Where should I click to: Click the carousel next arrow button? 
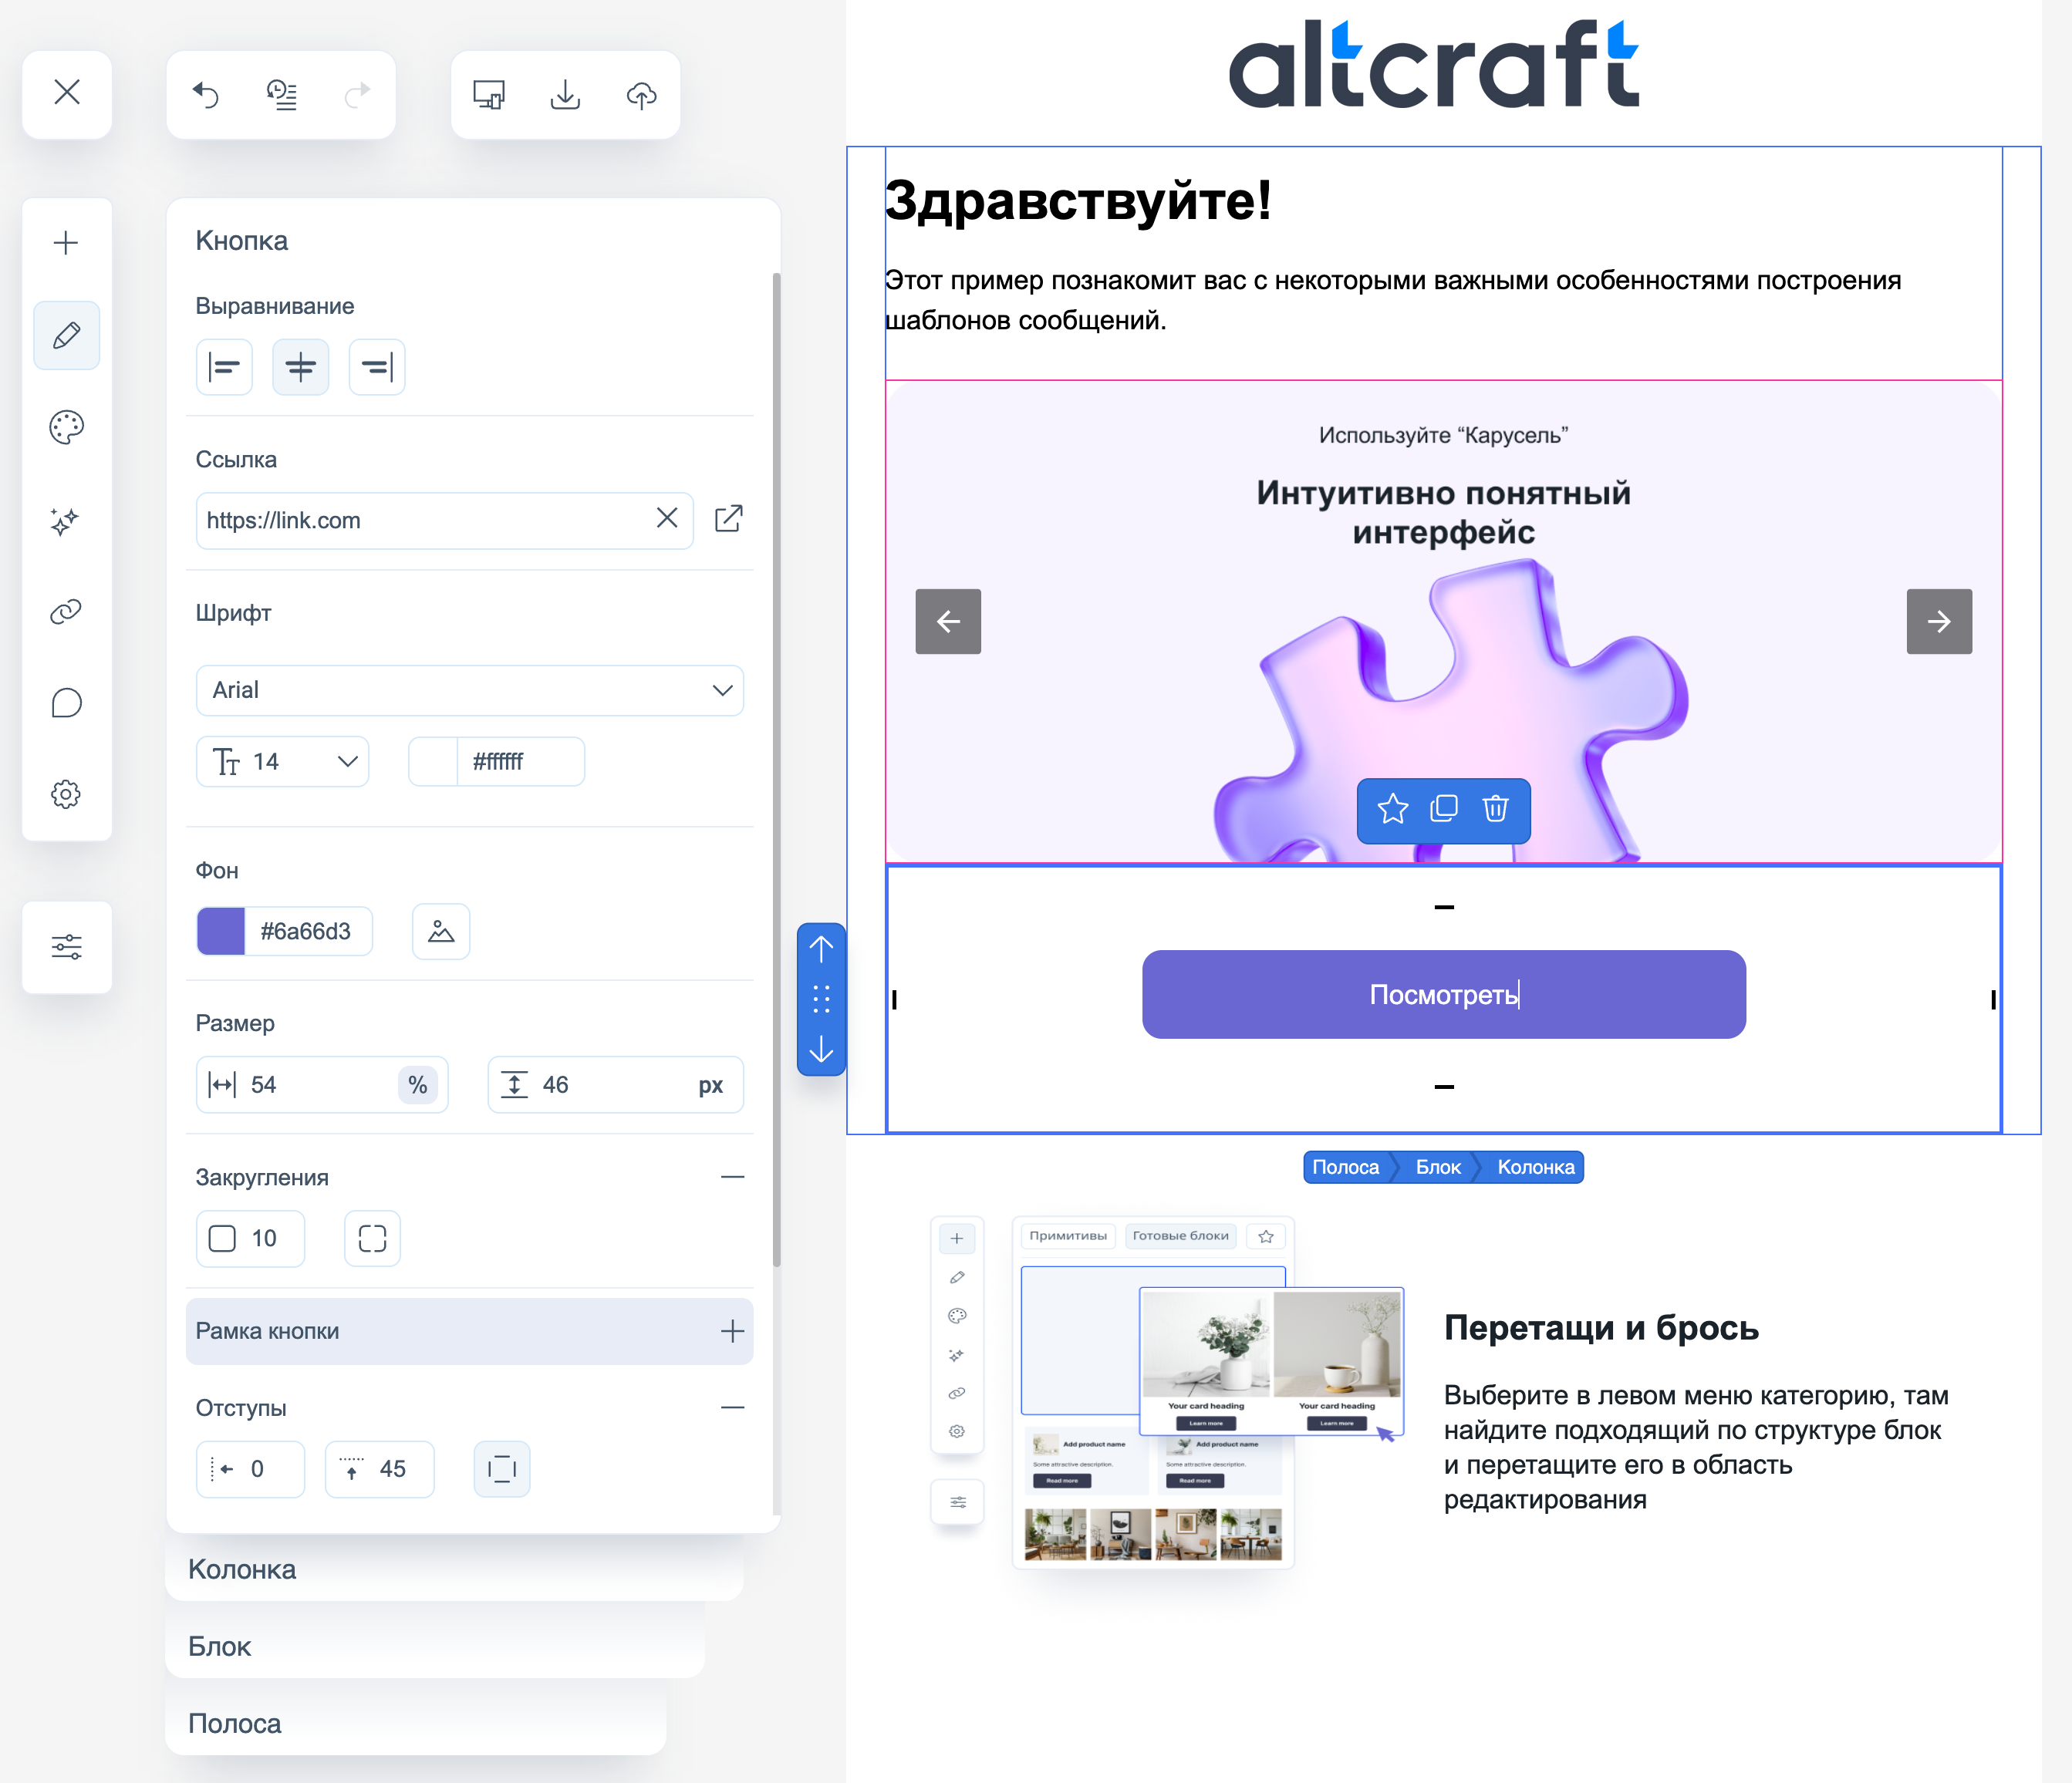[x=1938, y=621]
